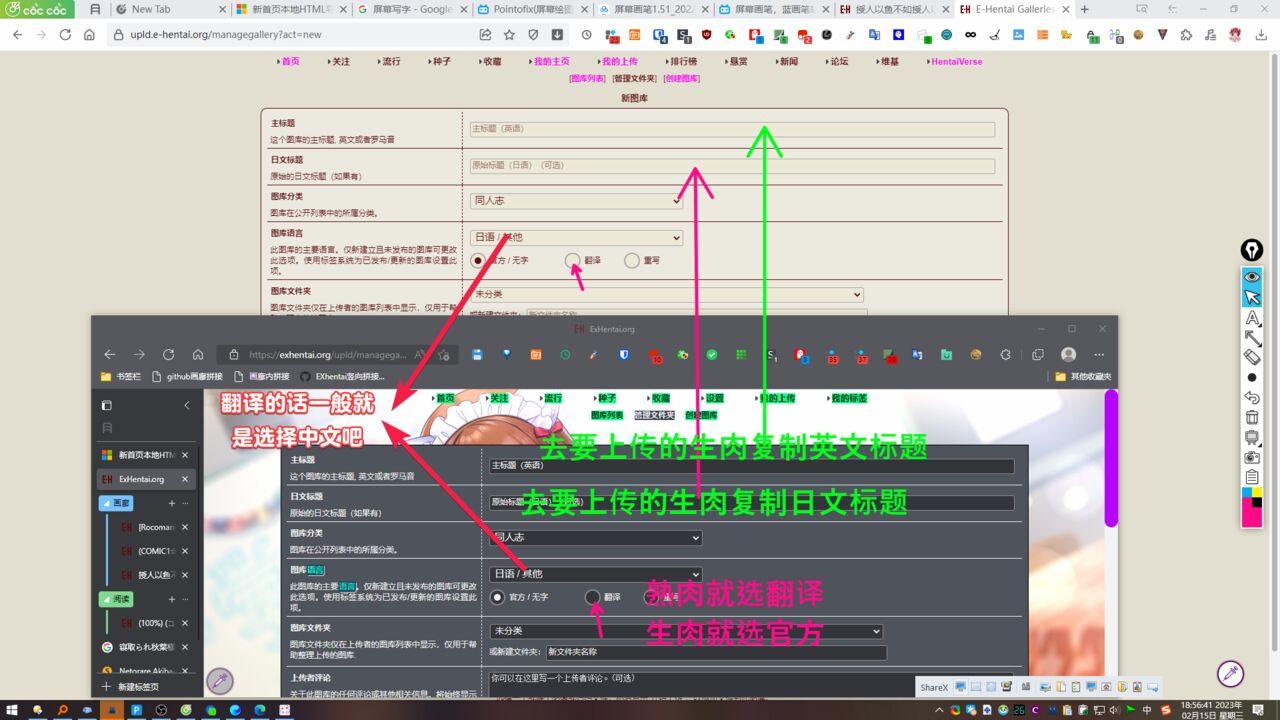This screenshot has width=1280, height=720.
Task: Click the undo arrow in annotation toolbar
Action: (1252, 397)
